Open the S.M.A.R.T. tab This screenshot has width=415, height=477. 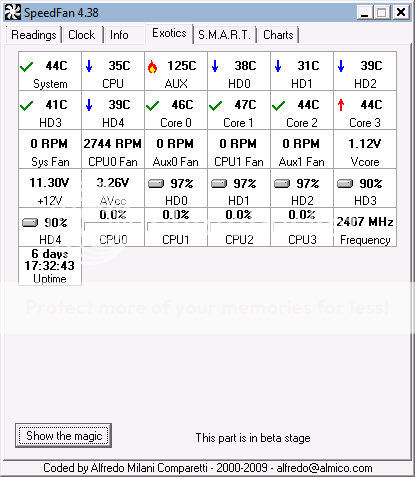tap(224, 35)
